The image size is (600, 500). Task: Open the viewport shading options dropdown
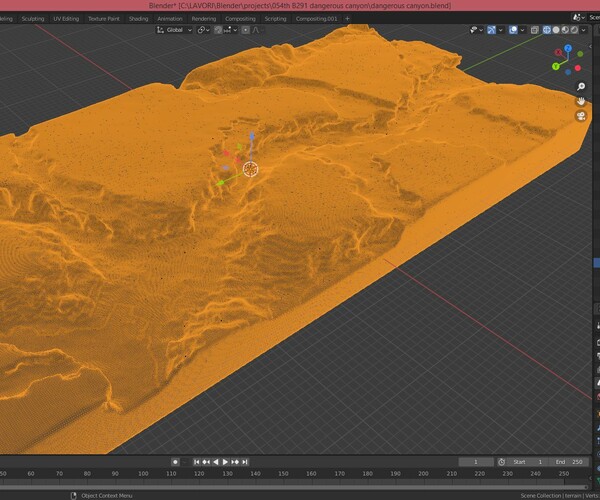point(584,30)
